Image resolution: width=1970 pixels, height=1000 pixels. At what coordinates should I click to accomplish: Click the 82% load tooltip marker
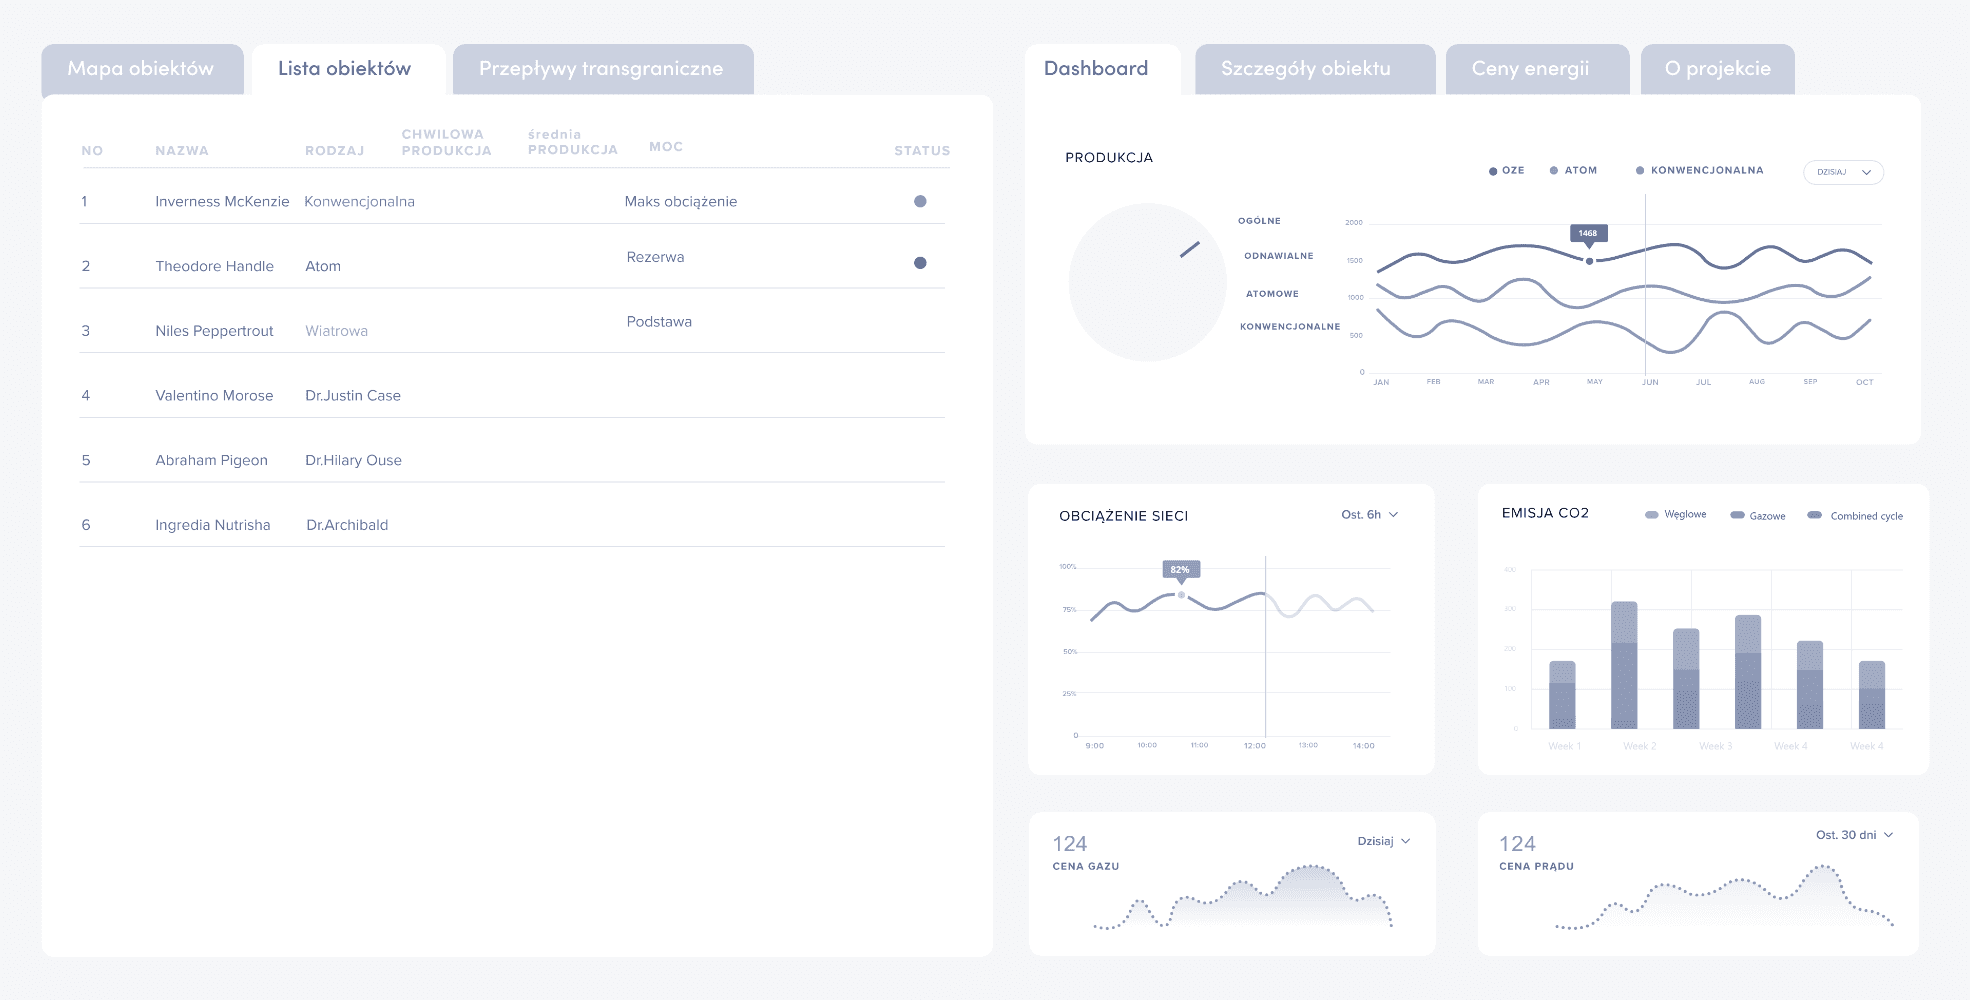tap(1180, 570)
